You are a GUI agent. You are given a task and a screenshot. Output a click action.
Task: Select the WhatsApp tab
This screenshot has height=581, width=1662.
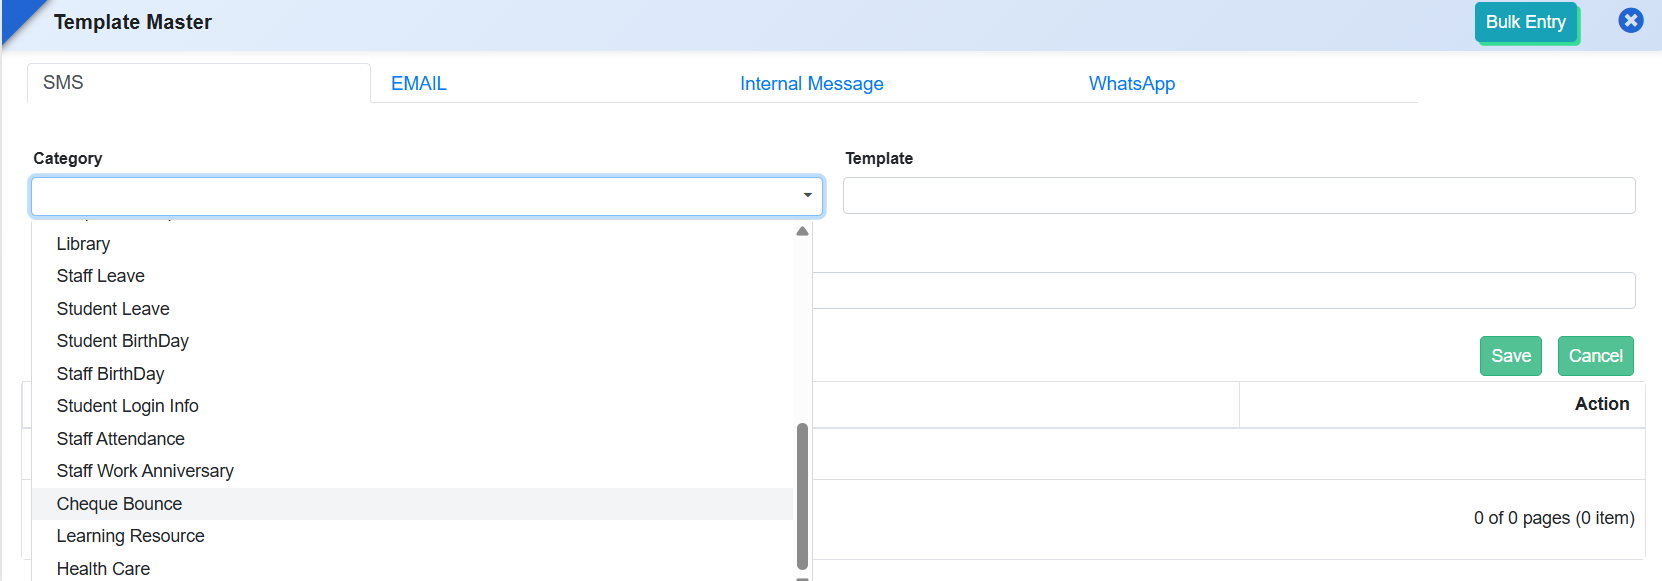point(1131,84)
